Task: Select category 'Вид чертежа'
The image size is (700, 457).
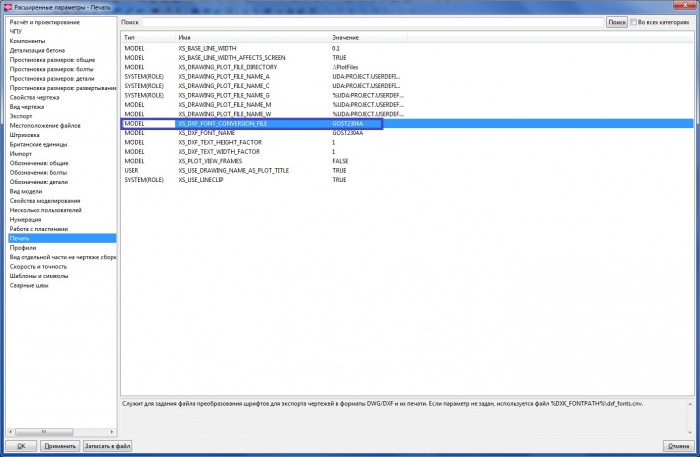Action: coord(27,107)
